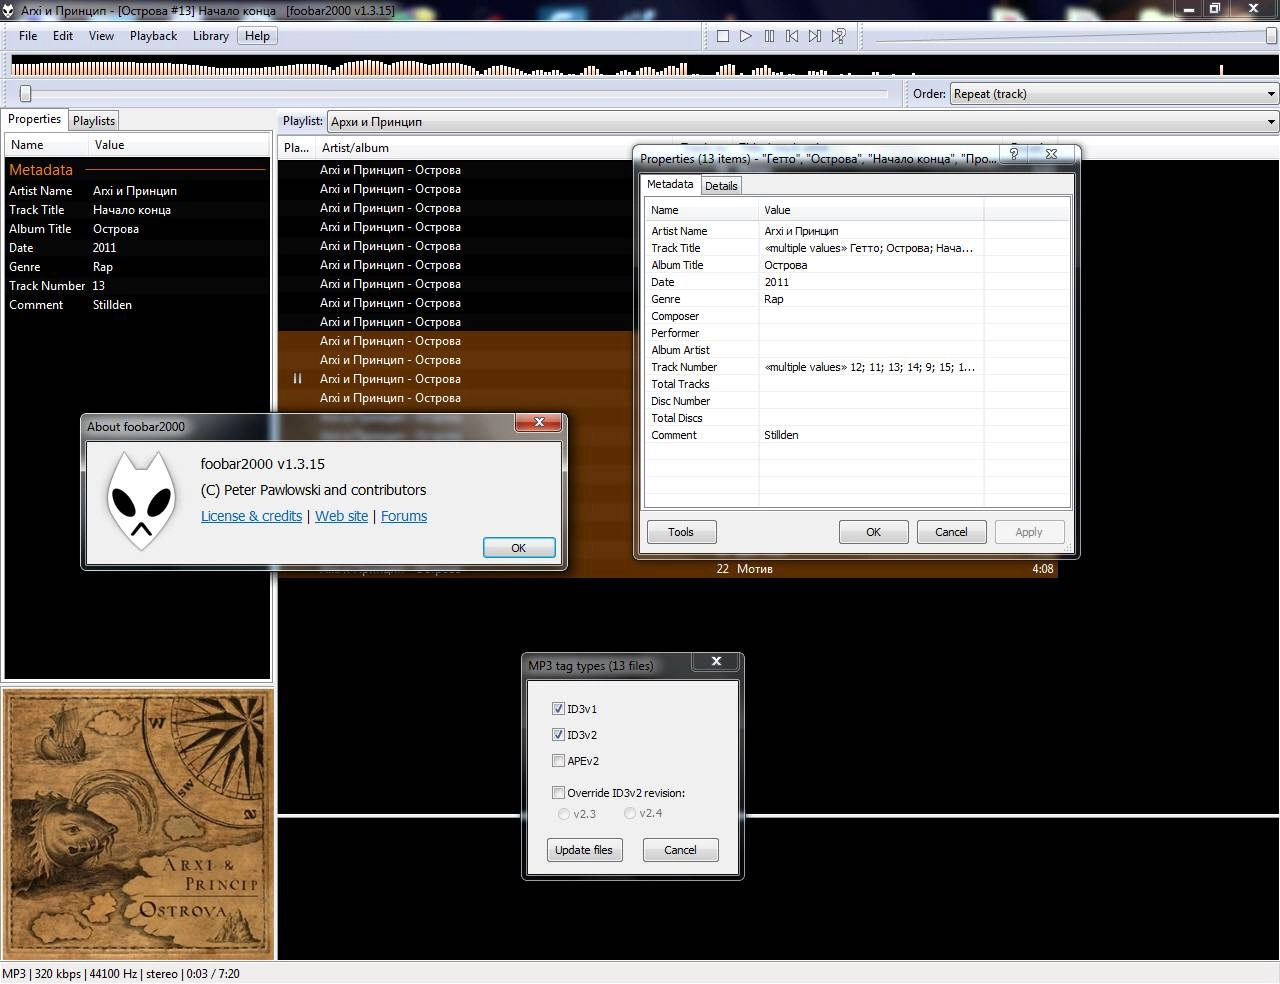This screenshot has height=984, width=1280.
Task: Play a random track icon
Action: 839,36
